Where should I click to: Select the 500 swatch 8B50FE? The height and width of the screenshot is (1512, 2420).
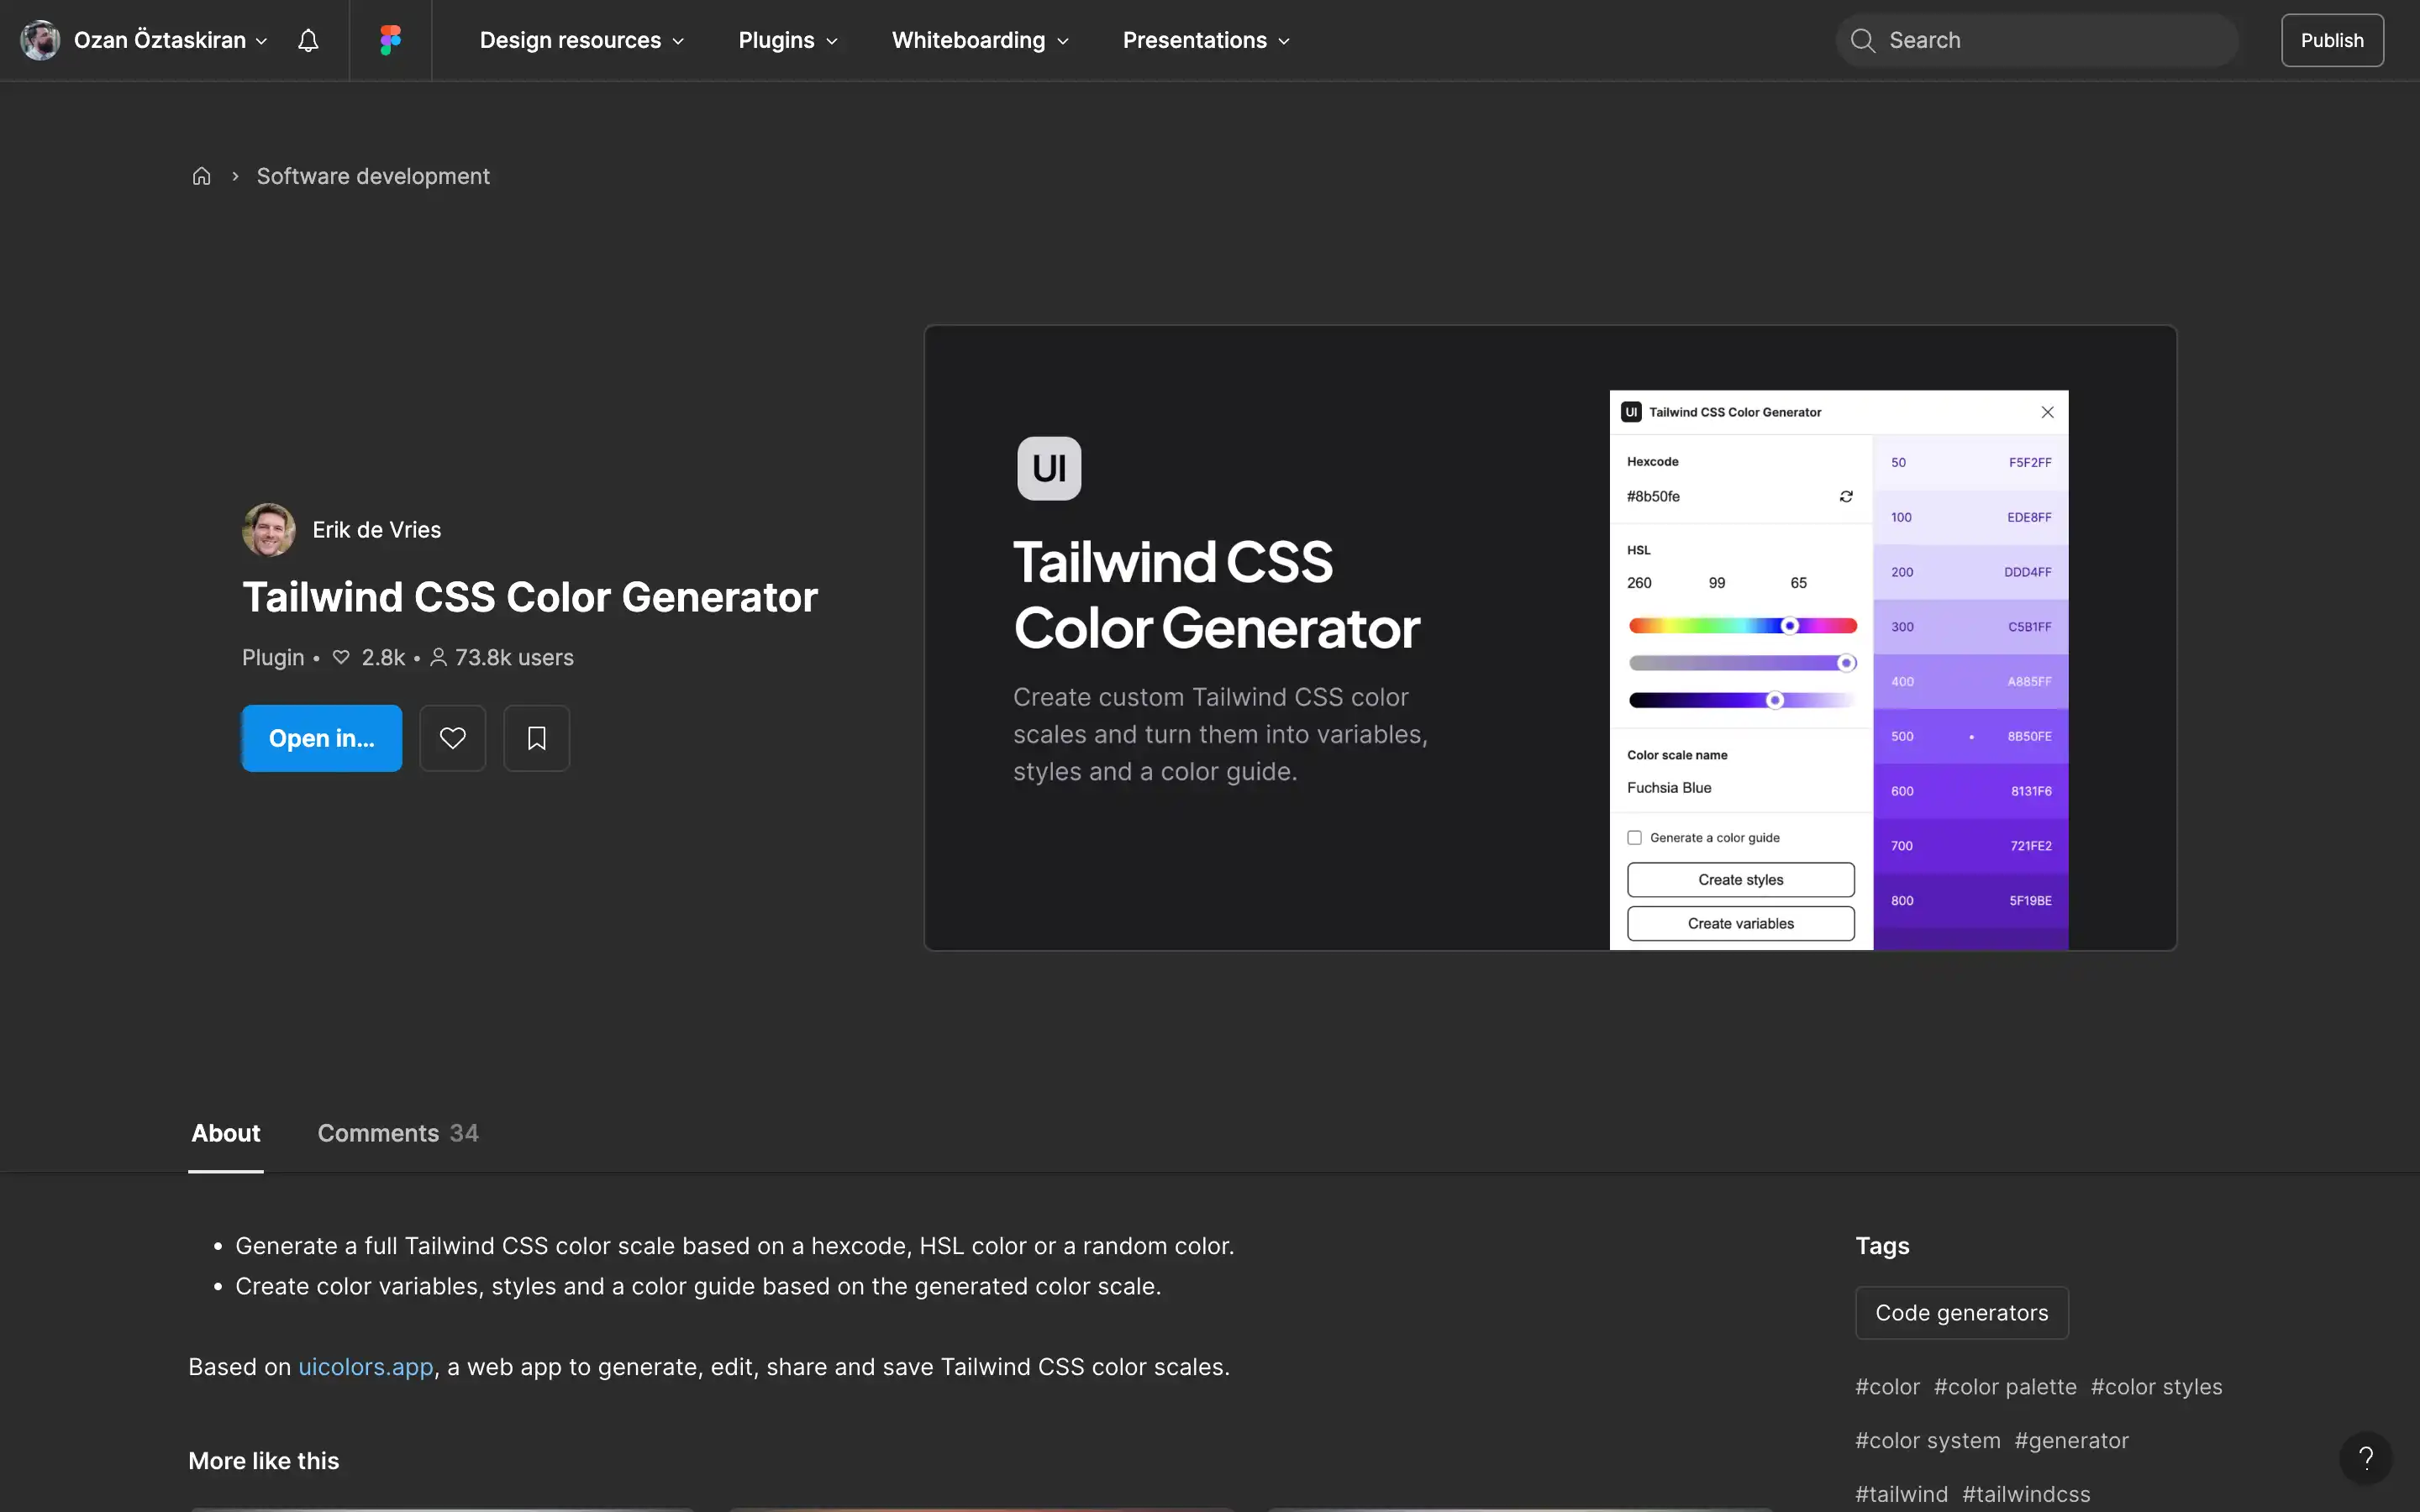(x=1970, y=737)
